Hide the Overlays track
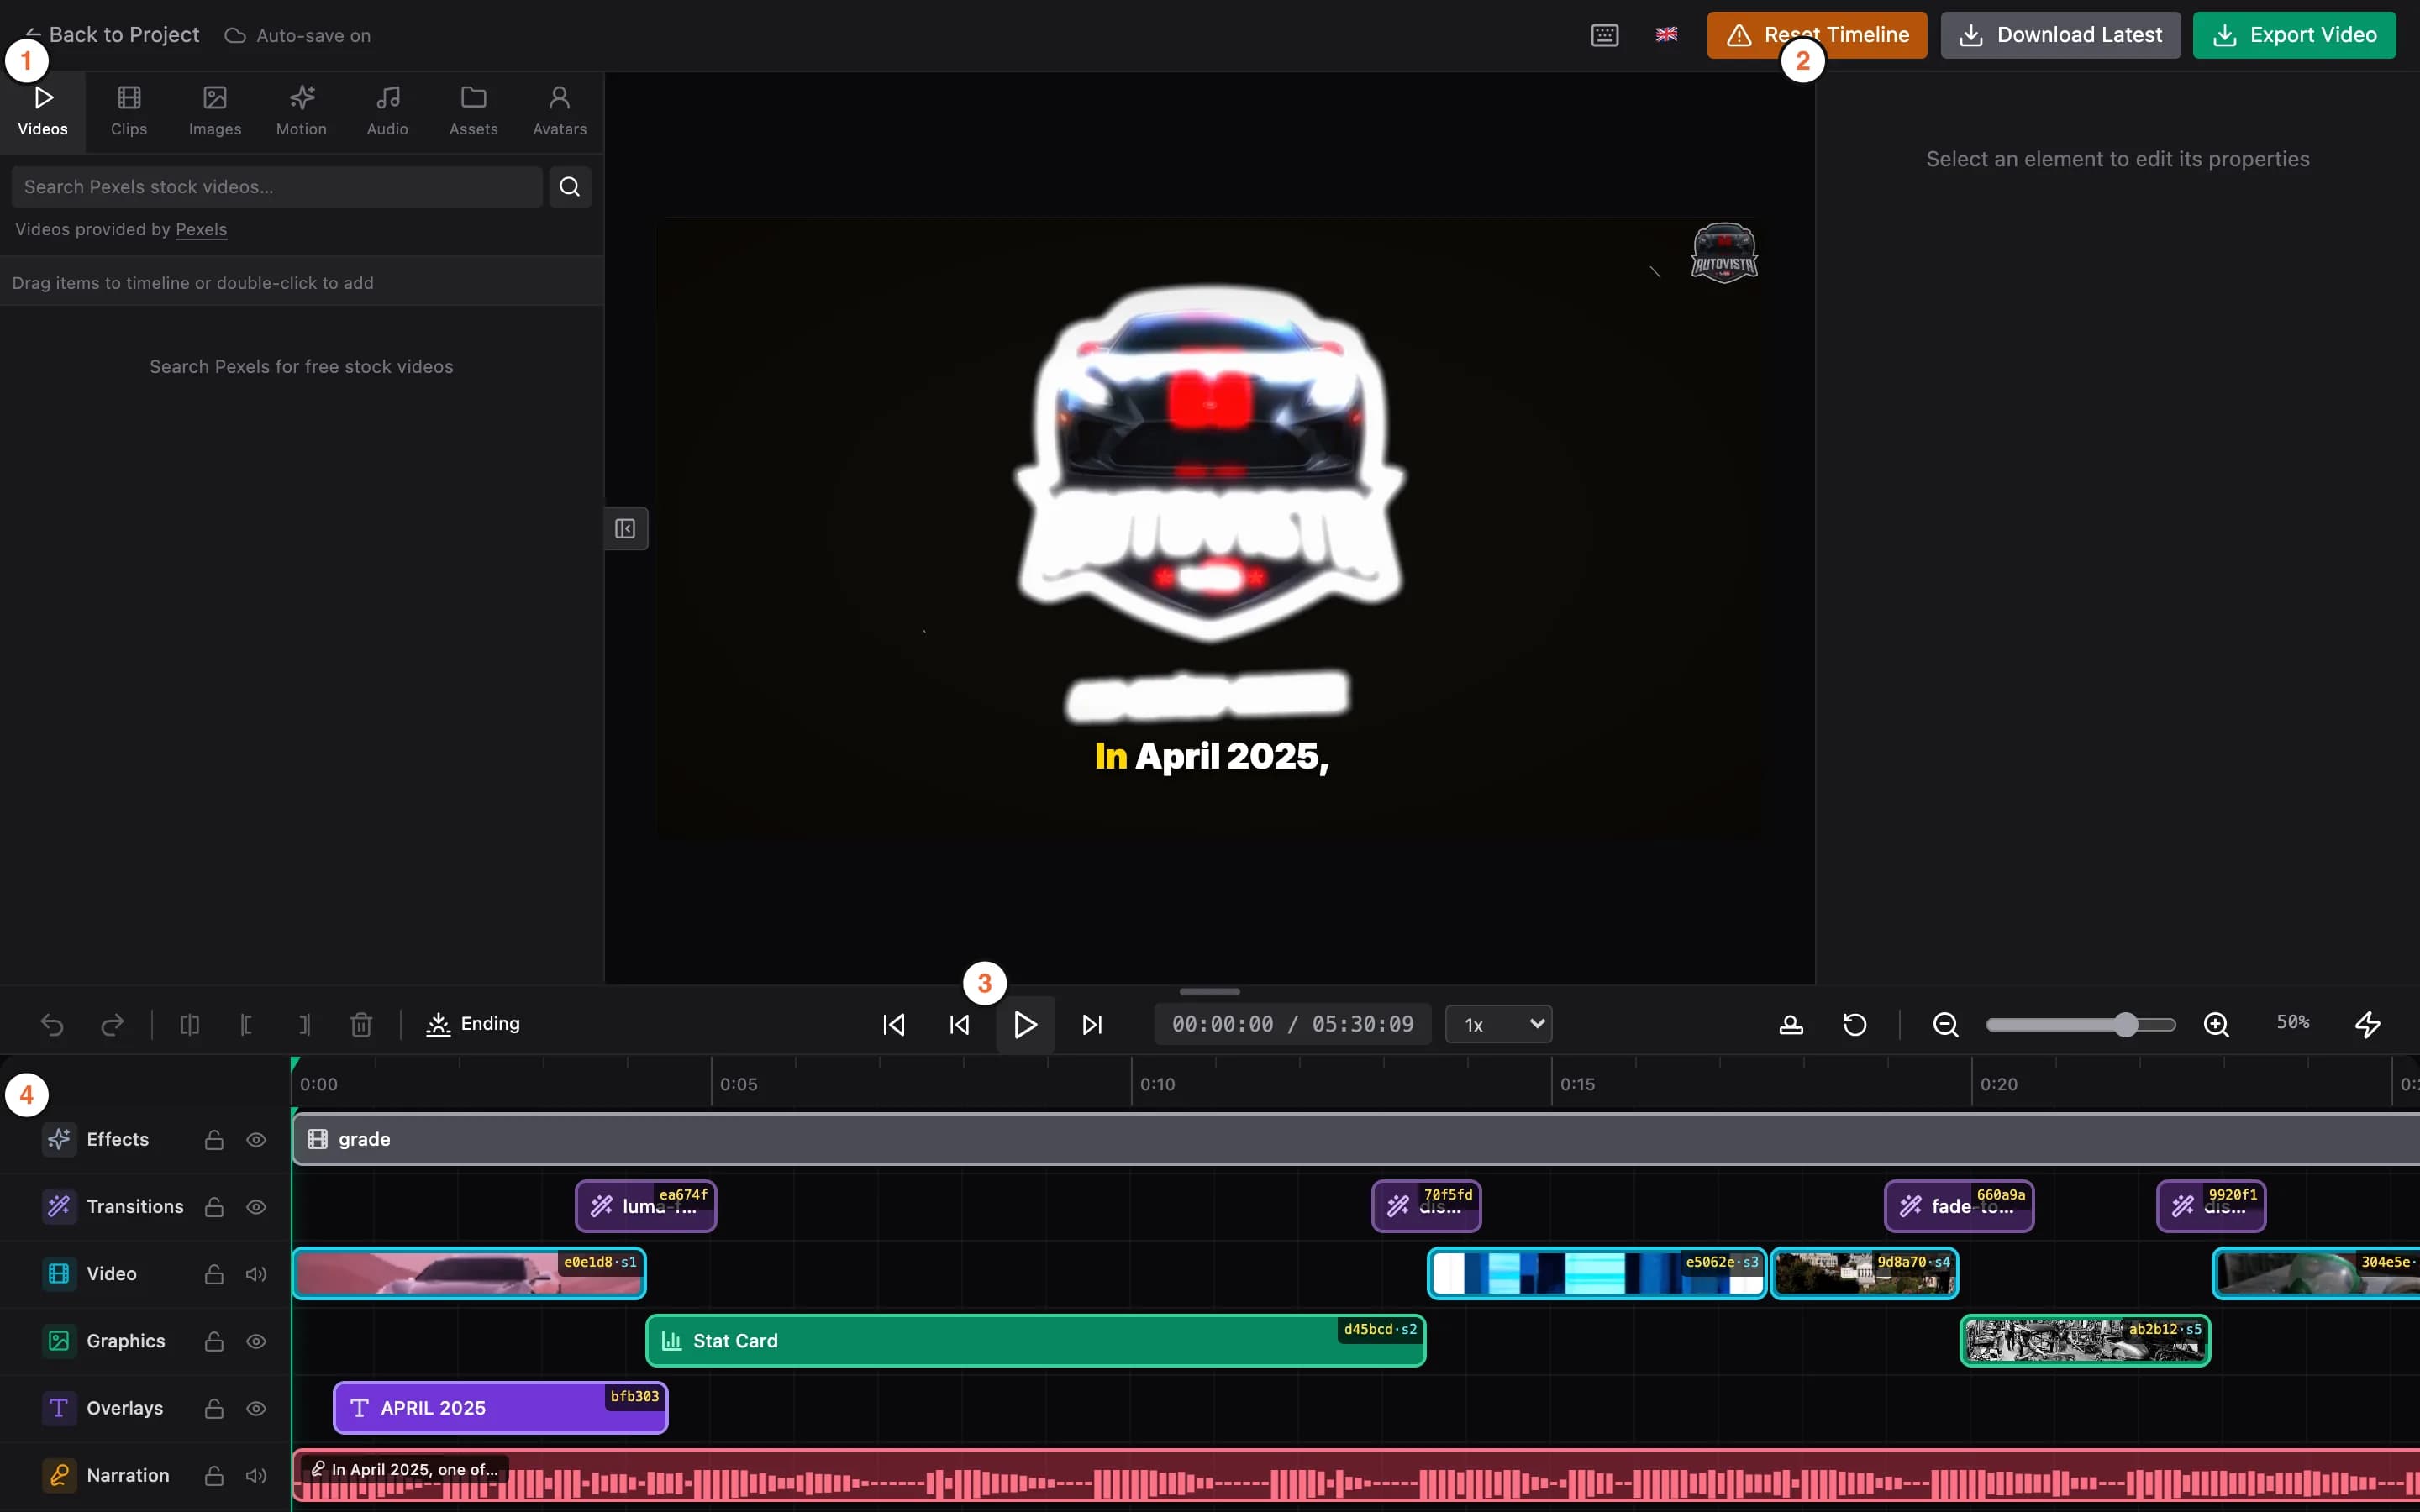This screenshot has width=2420, height=1512. click(x=256, y=1408)
